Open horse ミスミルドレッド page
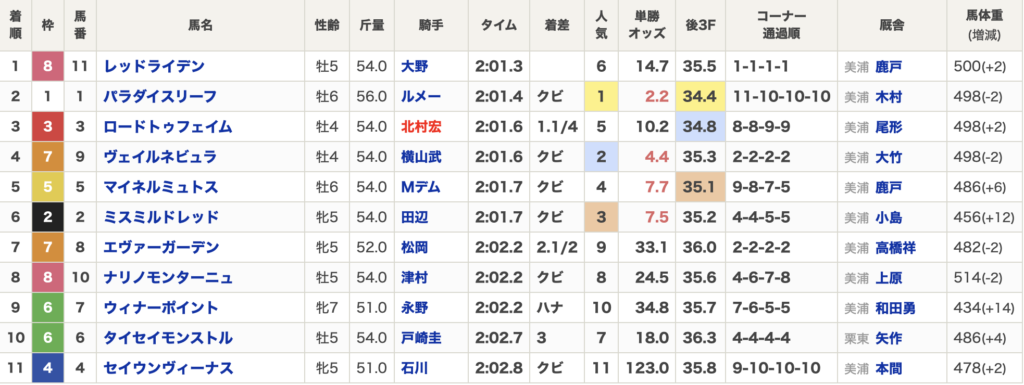The height and width of the screenshot is (385, 1024). [x=161, y=218]
